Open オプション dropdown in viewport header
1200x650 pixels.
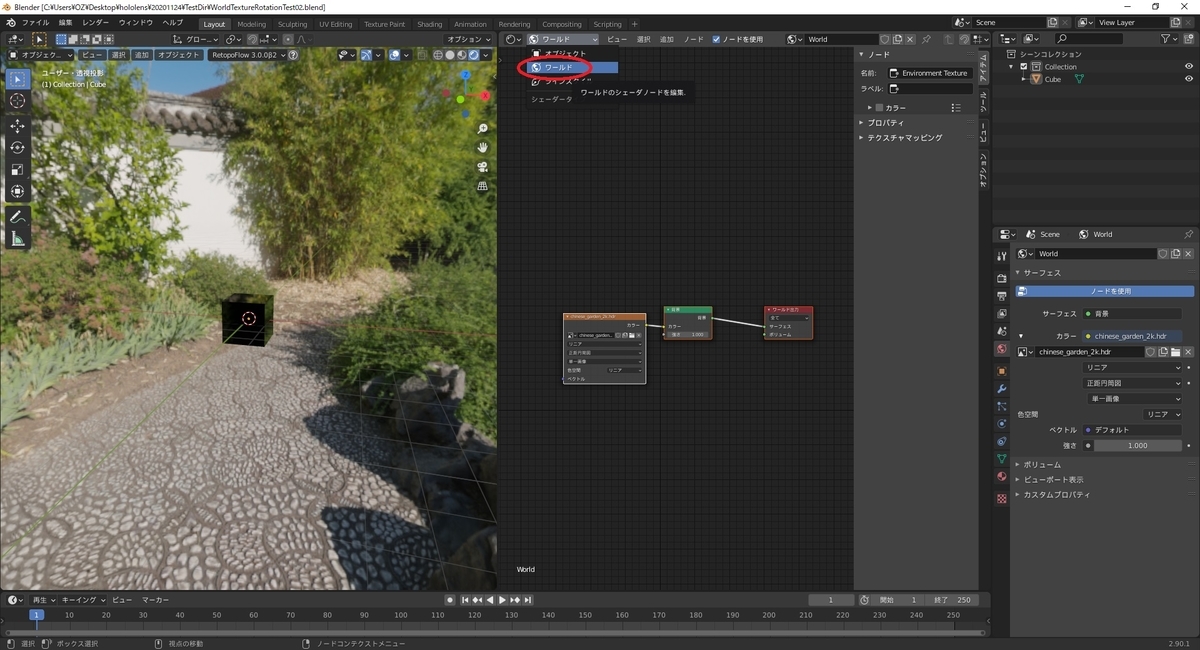point(470,39)
